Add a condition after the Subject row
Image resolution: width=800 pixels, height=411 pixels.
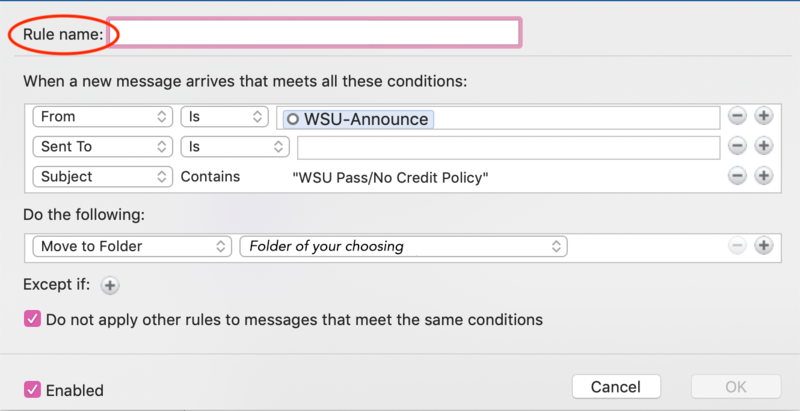[x=763, y=176]
